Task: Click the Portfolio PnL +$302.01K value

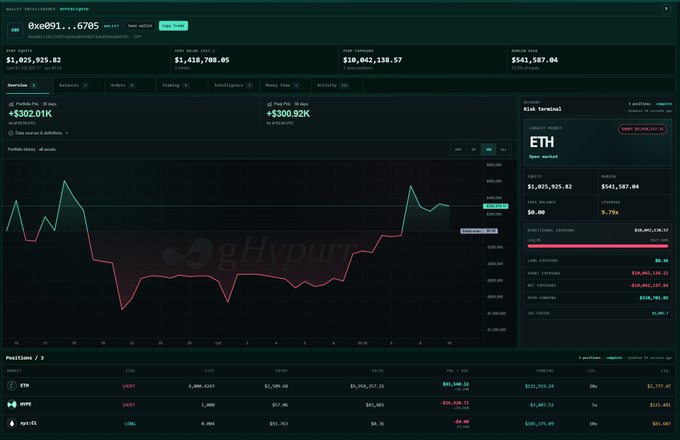Action: coord(30,114)
